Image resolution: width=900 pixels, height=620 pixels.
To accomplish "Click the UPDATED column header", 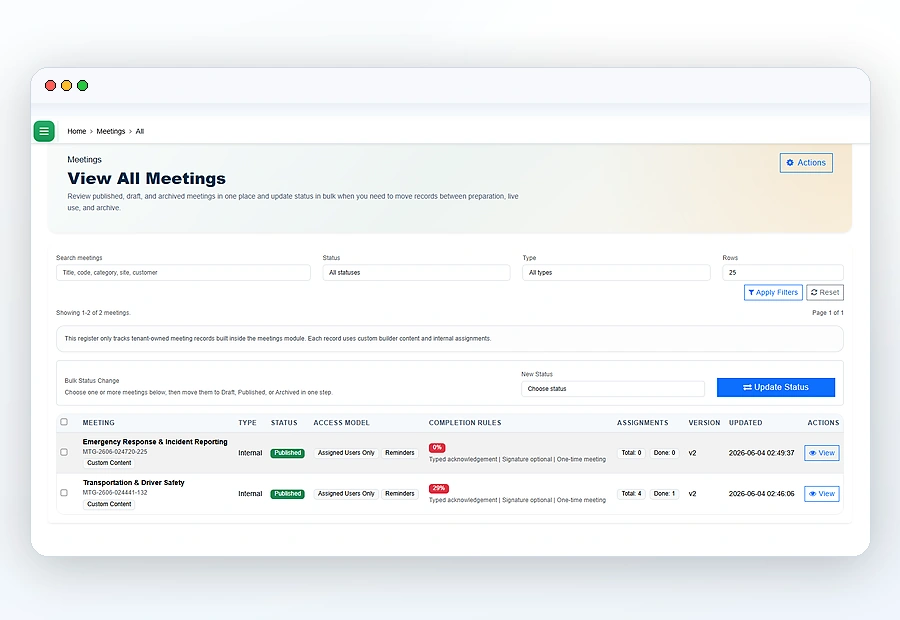I will (746, 423).
